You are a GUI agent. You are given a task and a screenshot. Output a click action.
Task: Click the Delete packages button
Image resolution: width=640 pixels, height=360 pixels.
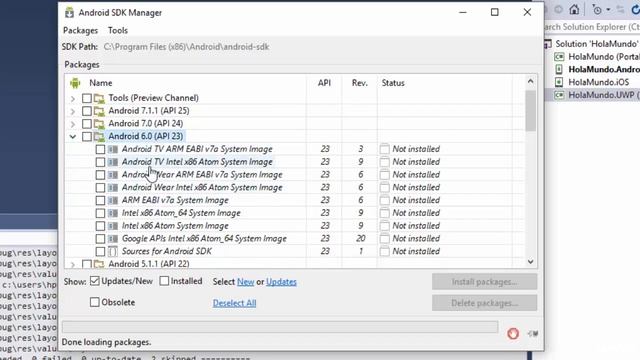(484, 303)
